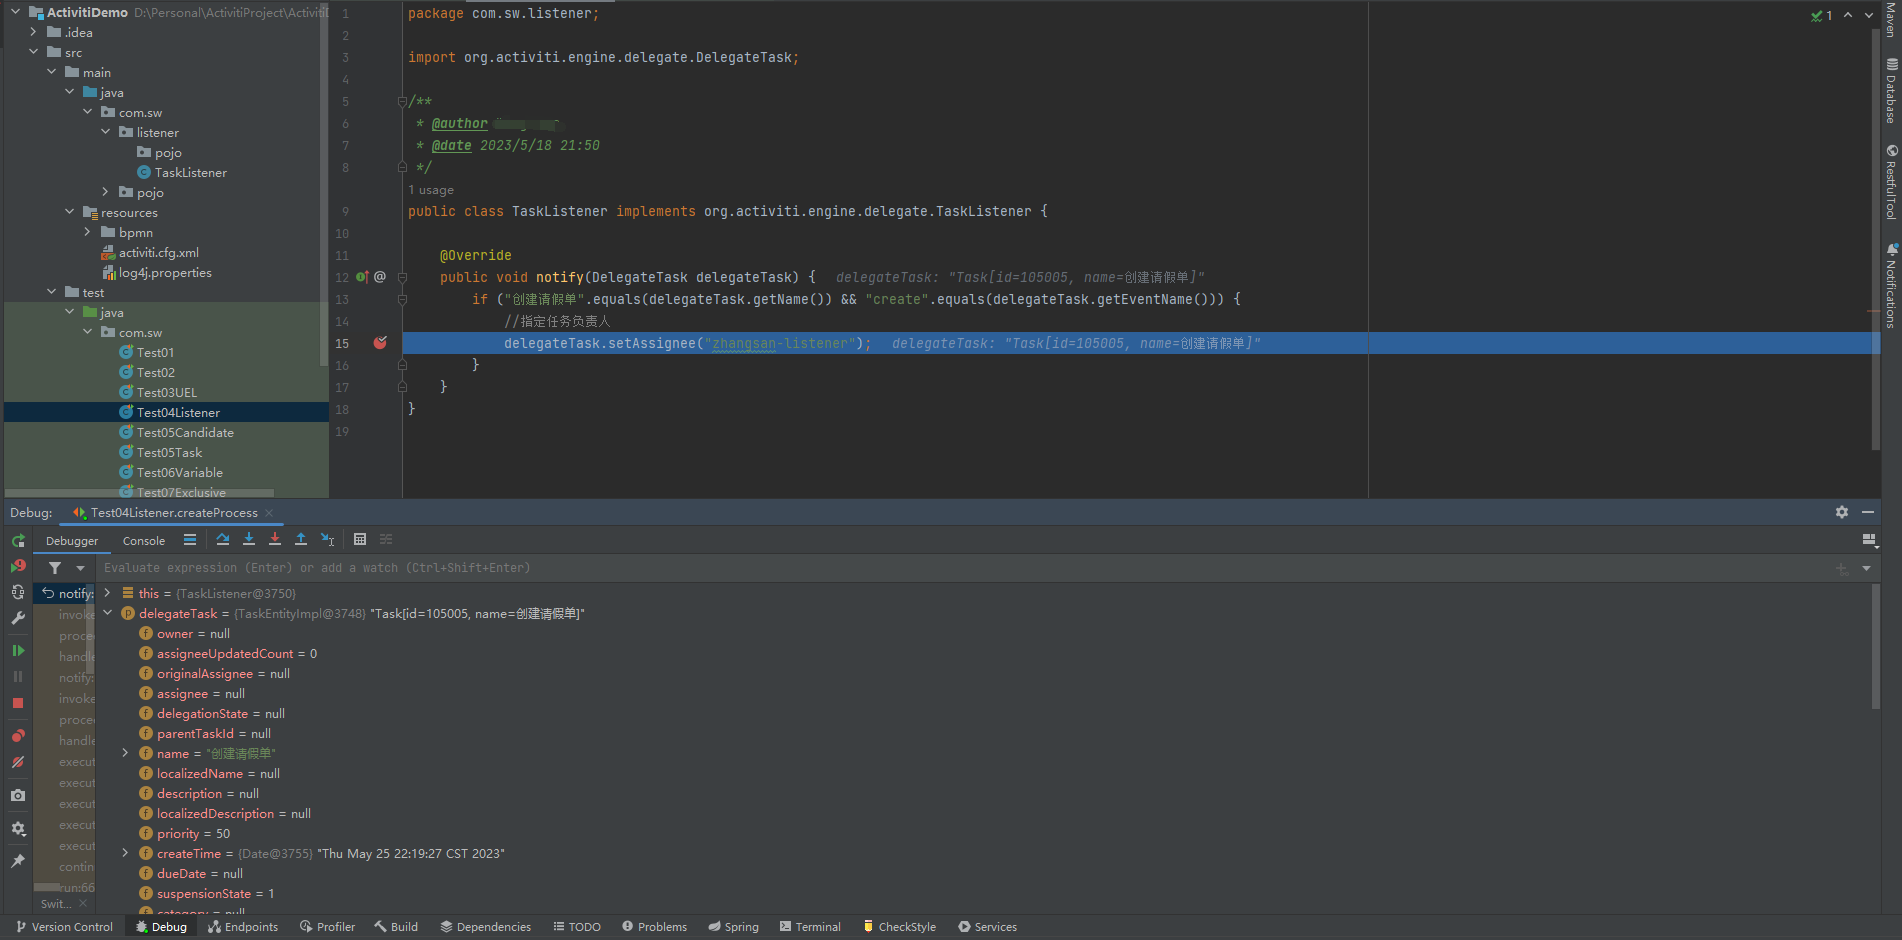This screenshot has height=940, width=1902.
Task: Stop the debug session with red square
Action: (18, 703)
